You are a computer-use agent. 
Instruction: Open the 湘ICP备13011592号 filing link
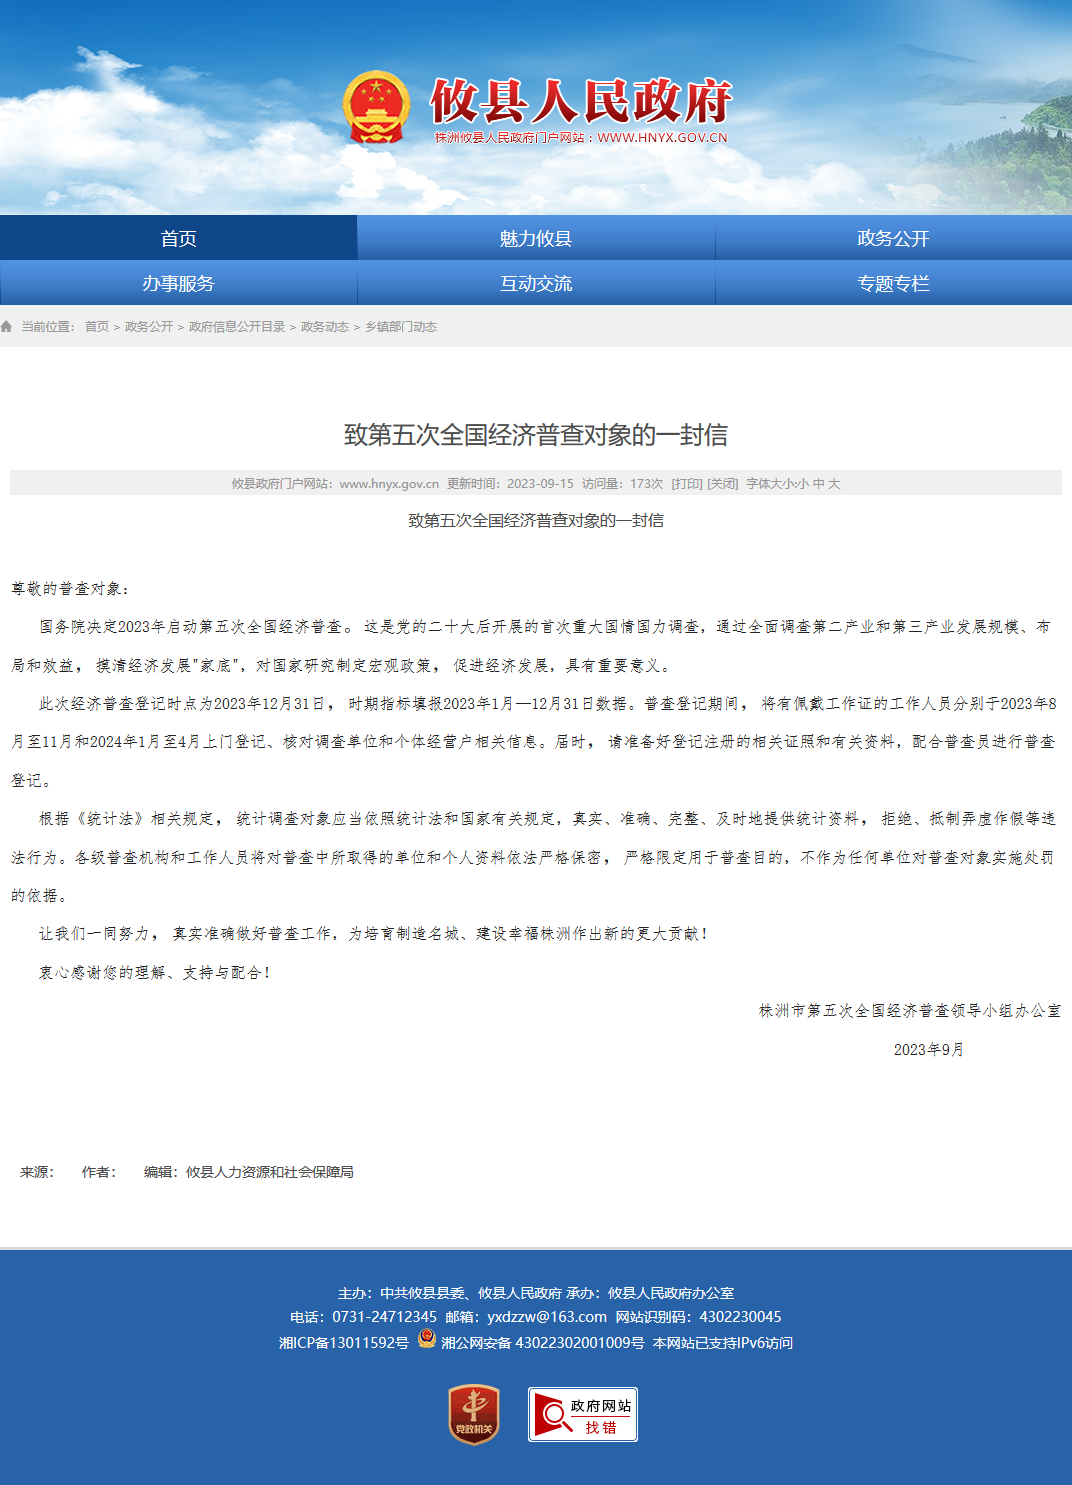pos(344,1343)
